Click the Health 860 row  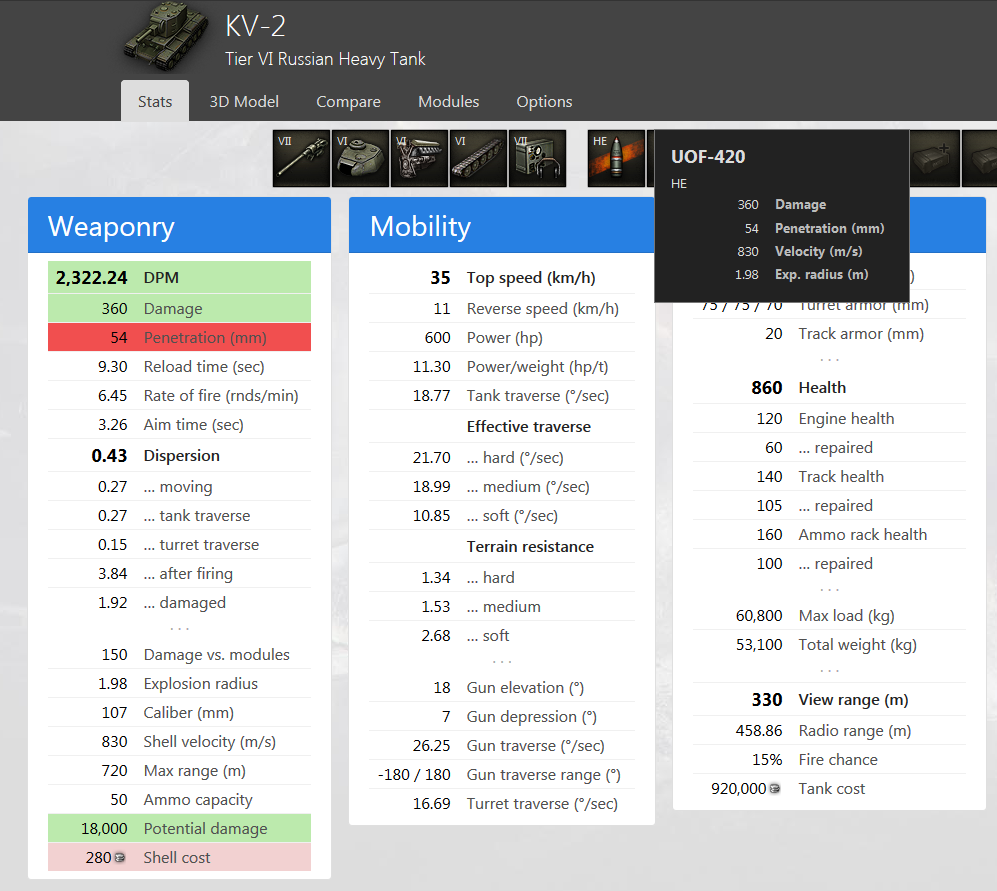click(x=829, y=387)
